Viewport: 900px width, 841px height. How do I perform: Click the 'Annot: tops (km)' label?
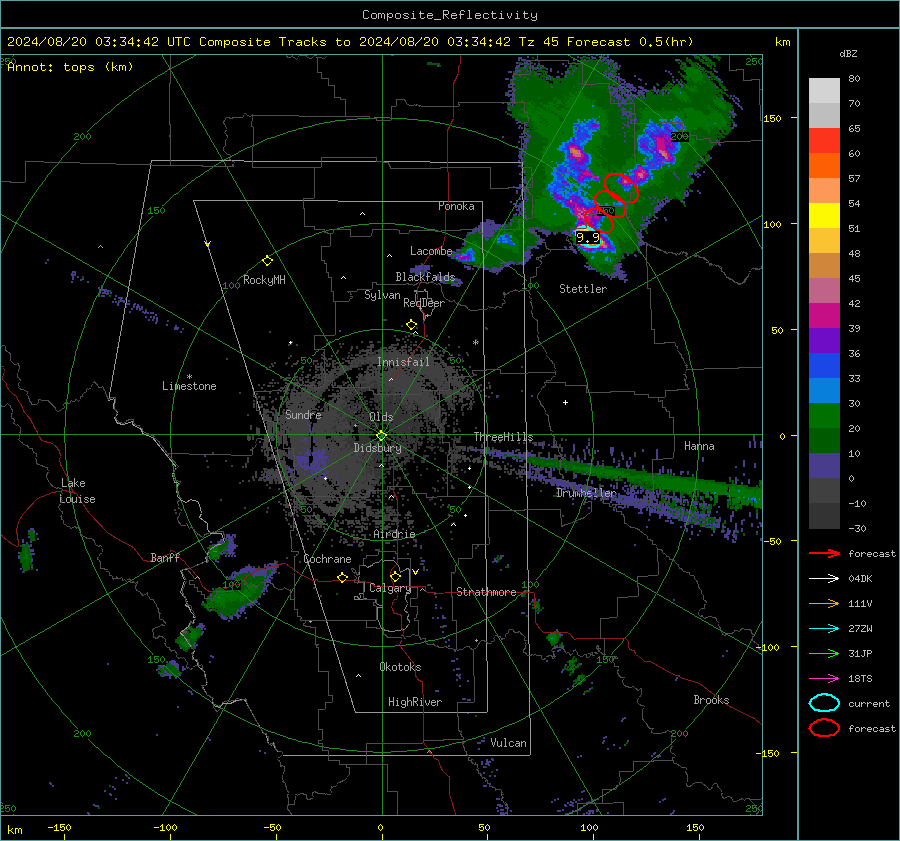[70, 67]
